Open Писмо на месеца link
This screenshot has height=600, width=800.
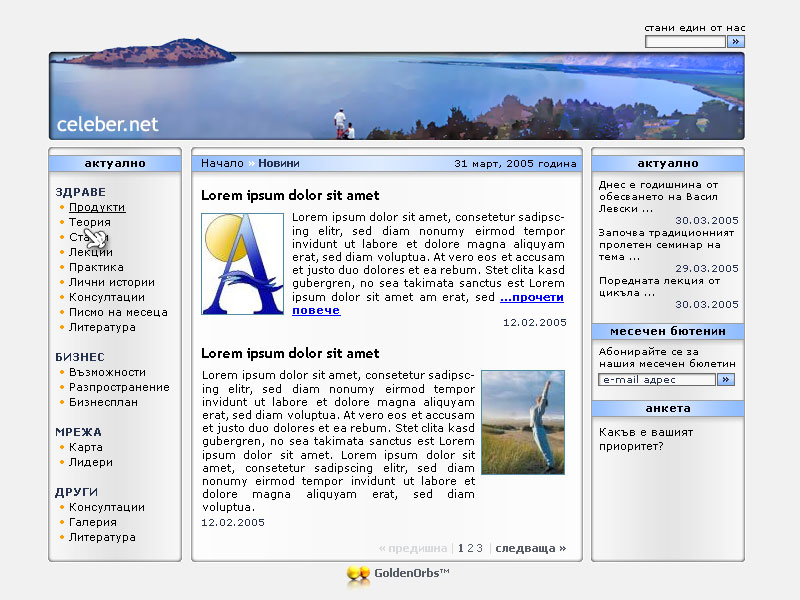coord(118,312)
